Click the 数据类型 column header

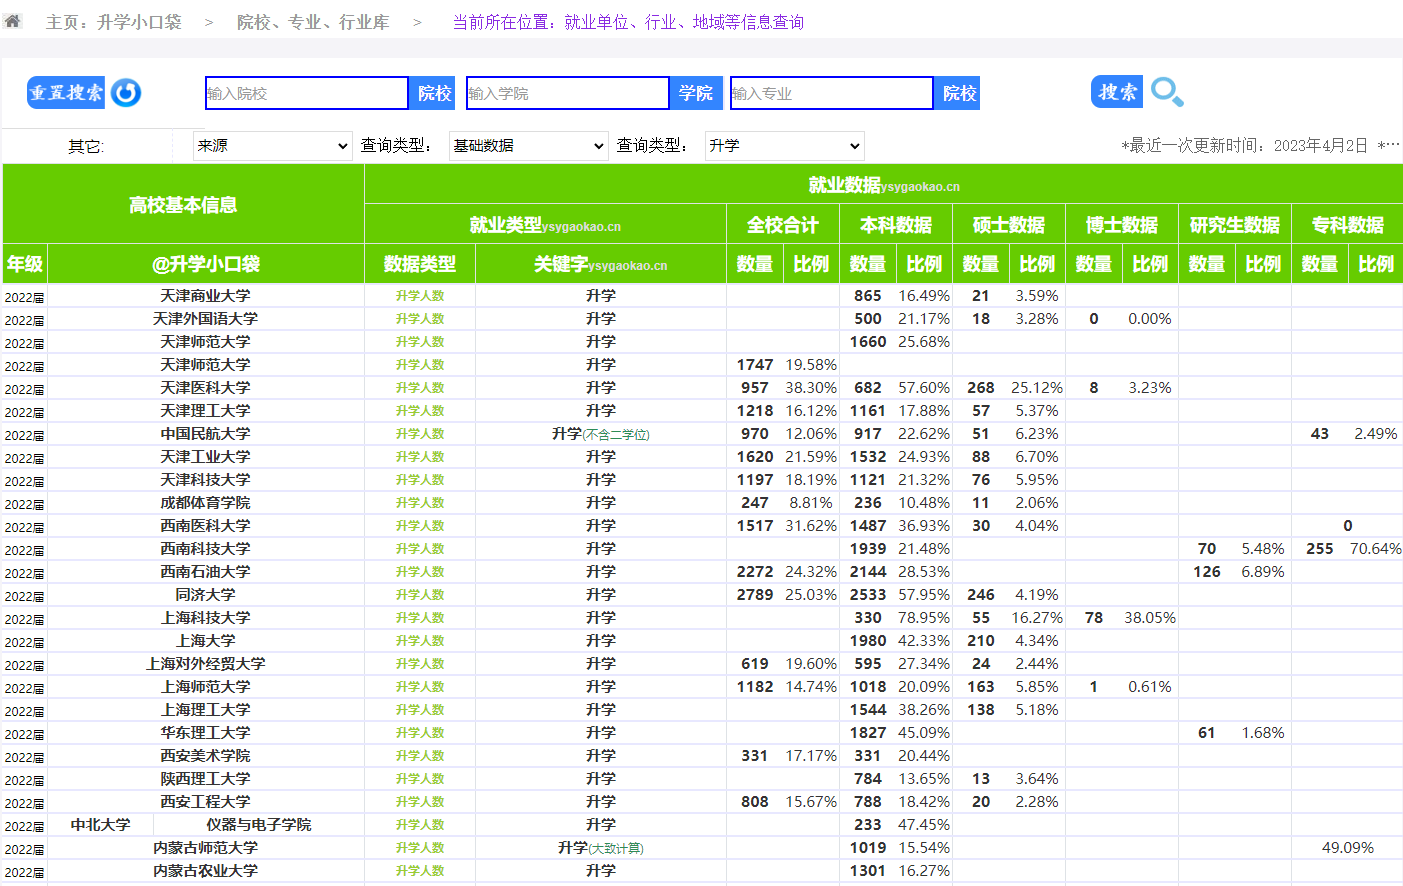pyautogui.click(x=419, y=264)
